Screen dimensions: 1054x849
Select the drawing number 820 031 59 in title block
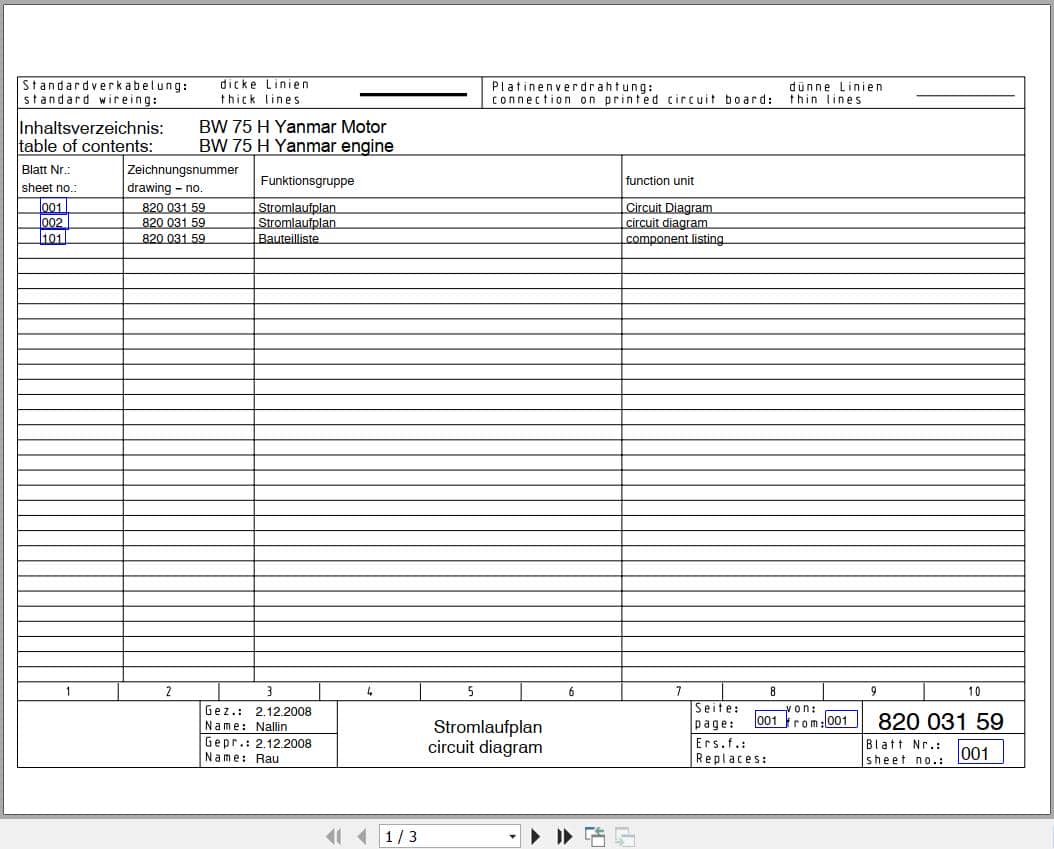[940, 721]
